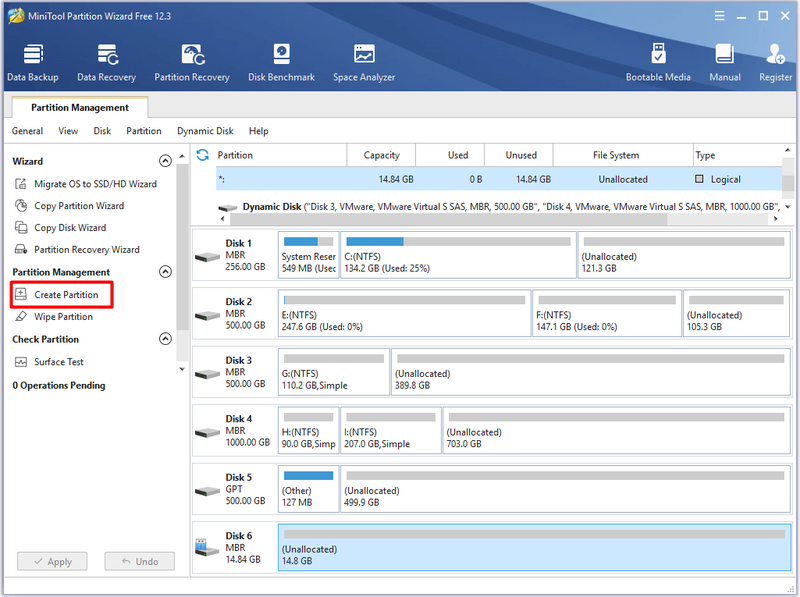Select the unallocated Logical row in table
Viewport: 800px width, 597px height.
499,179
